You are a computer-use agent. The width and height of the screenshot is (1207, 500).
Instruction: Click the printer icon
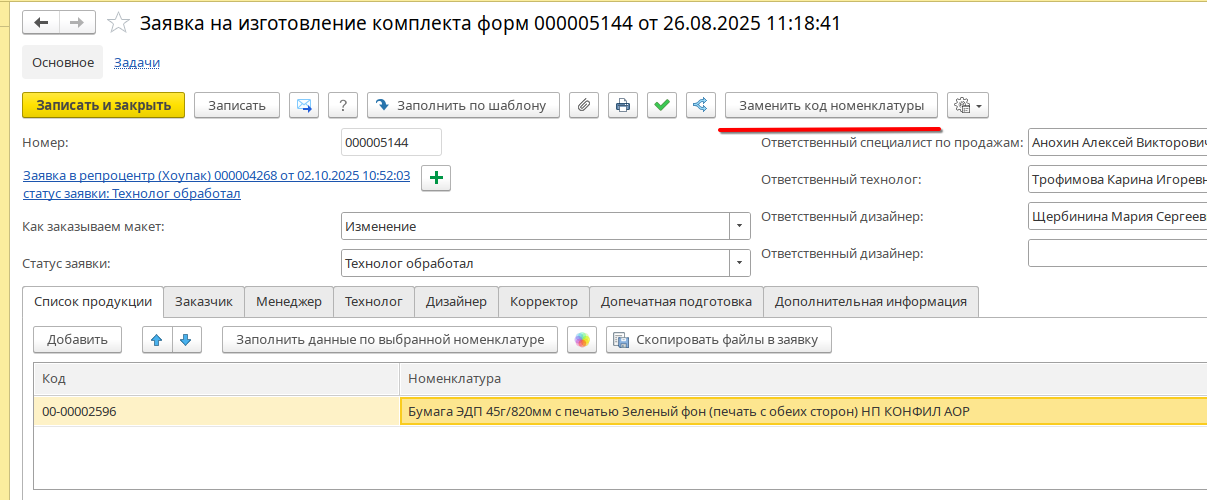click(x=623, y=105)
